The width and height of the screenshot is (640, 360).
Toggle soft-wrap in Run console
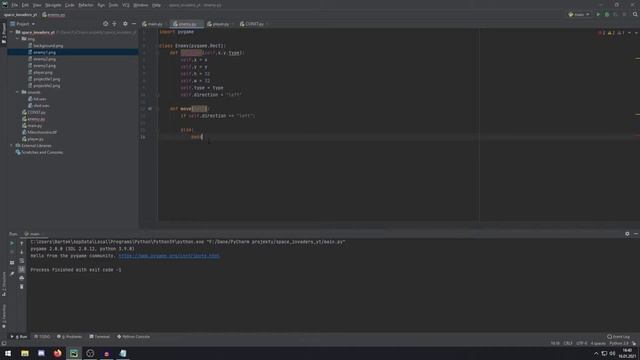tap(22, 260)
